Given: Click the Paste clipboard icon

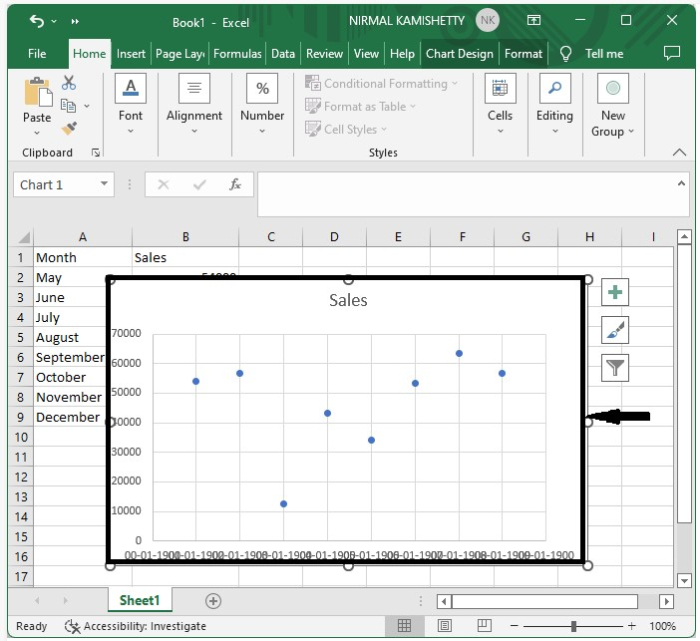Looking at the screenshot, I should click(38, 92).
